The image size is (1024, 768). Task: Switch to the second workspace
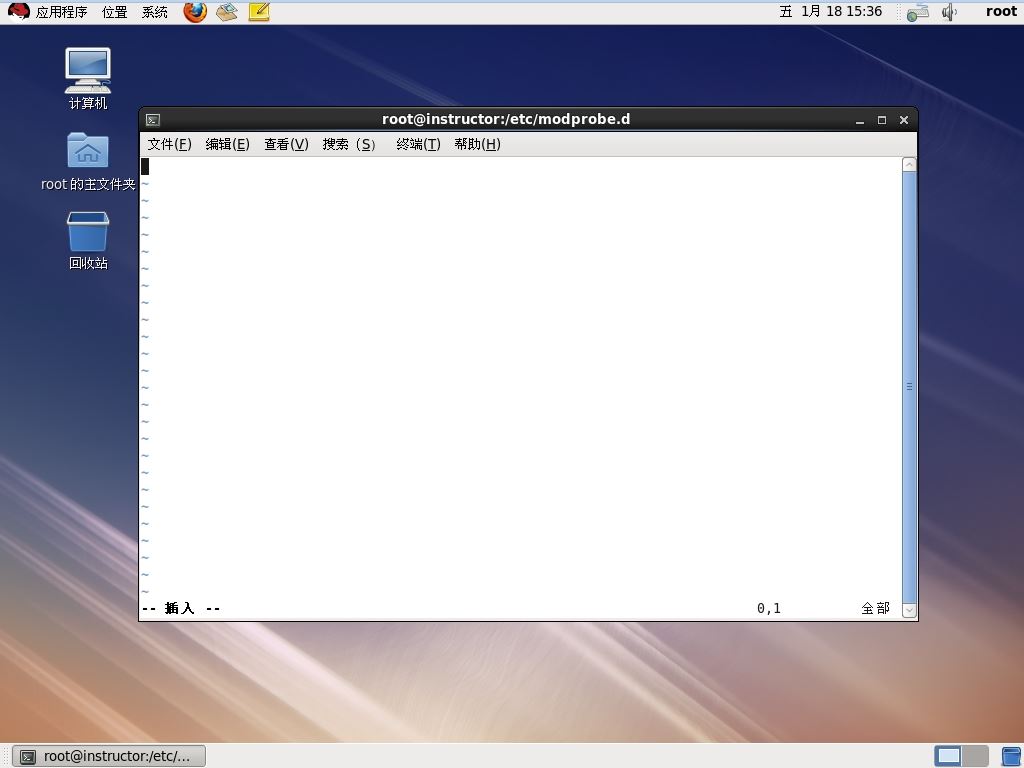975,756
